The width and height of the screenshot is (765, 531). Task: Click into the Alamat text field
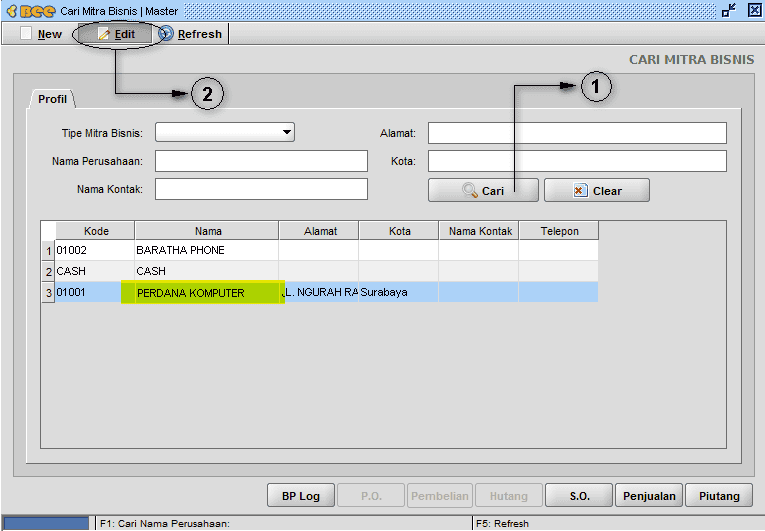click(x=577, y=133)
